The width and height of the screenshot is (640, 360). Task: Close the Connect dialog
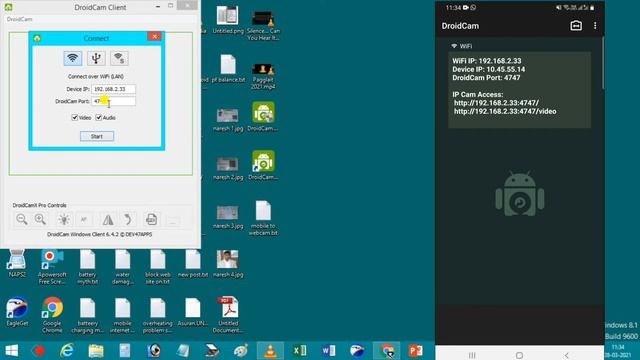[x=154, y=36]
